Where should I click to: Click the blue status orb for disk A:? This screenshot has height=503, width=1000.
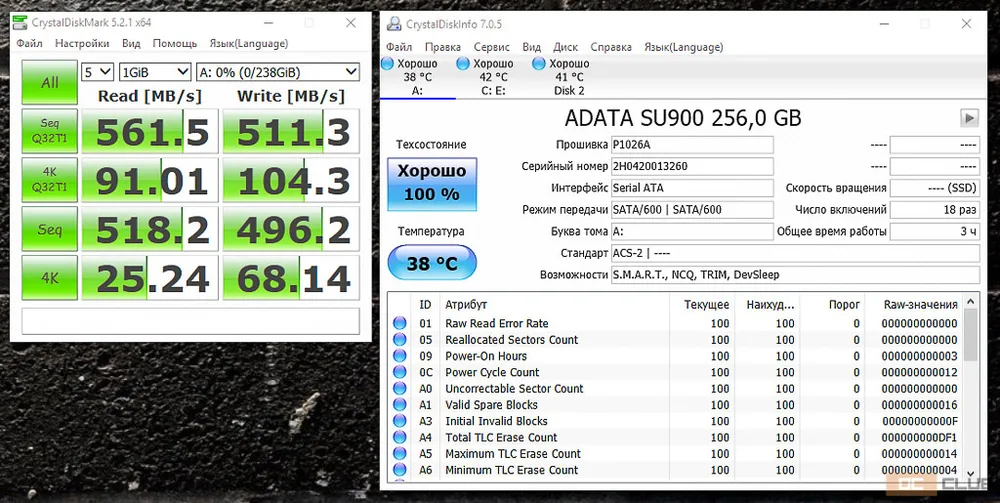point(388,64)
